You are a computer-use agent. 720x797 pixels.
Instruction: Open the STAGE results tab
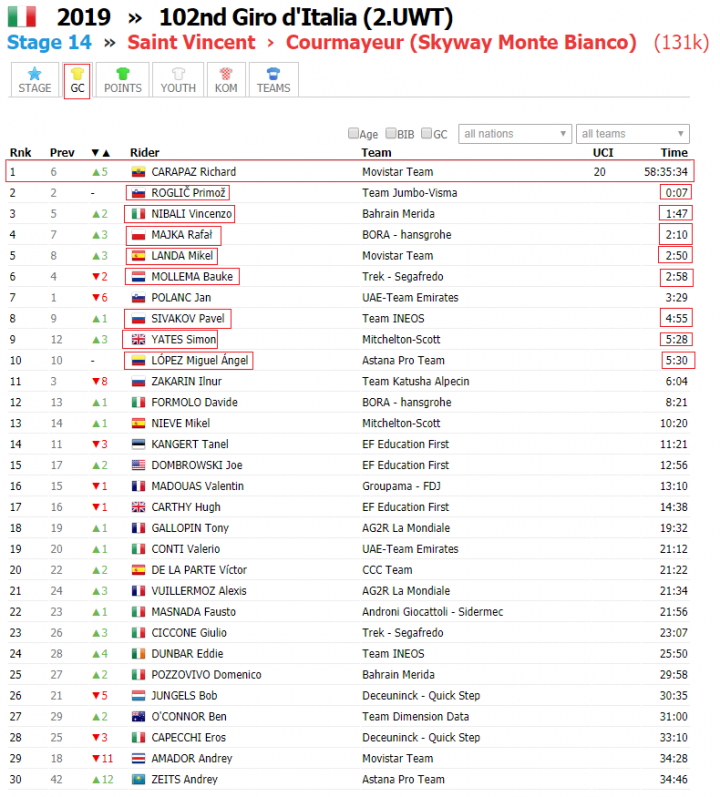[35, 80]
